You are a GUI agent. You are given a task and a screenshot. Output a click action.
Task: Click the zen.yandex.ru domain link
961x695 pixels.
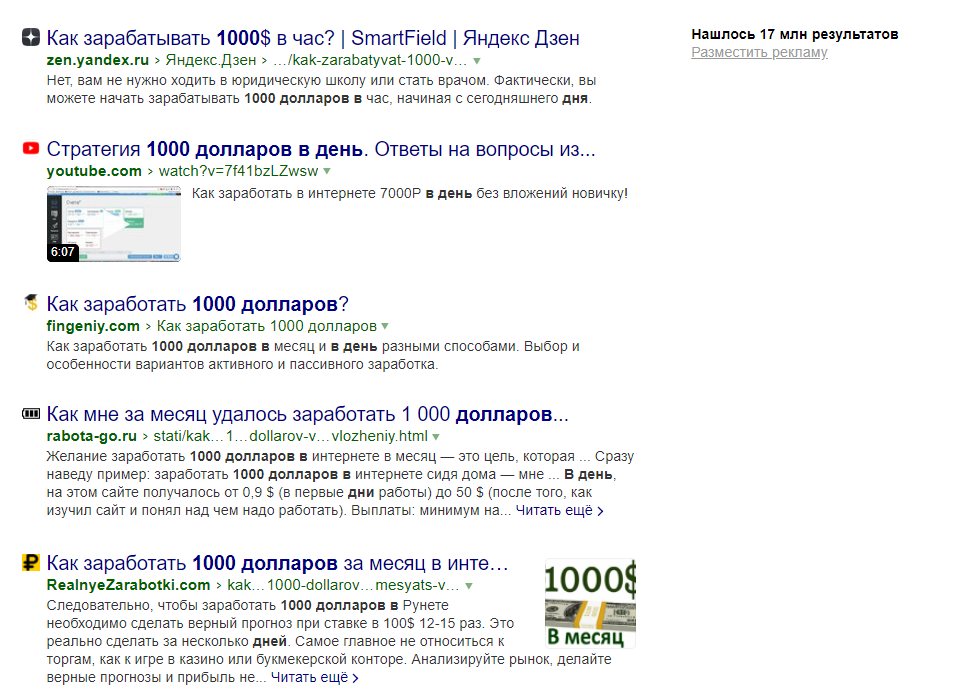click(x=97, y=60)
